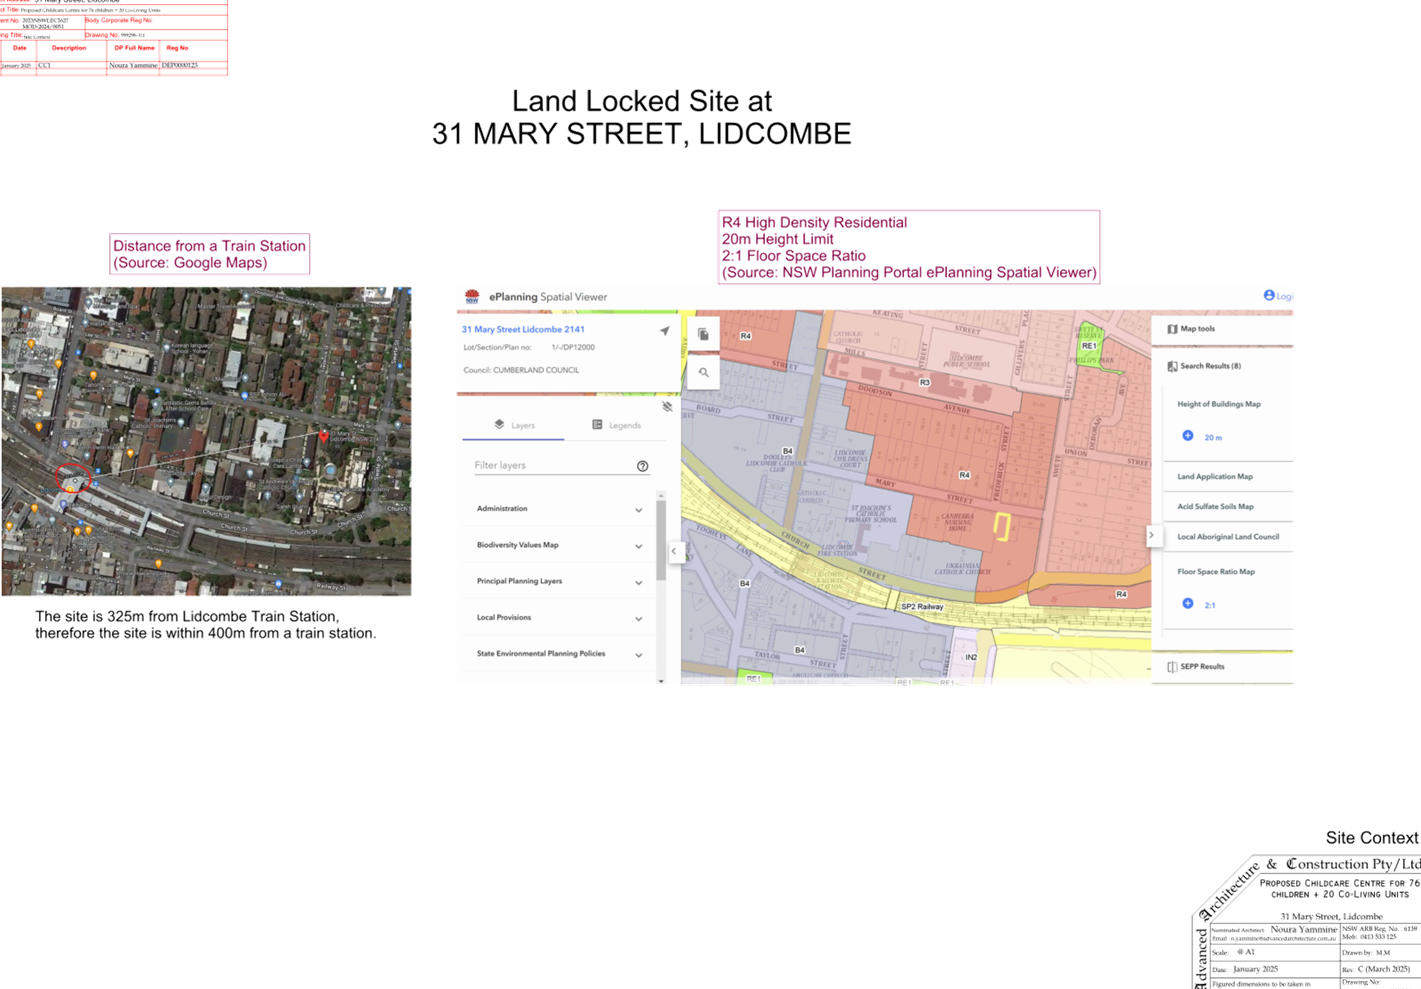Click the 20 m height value link

(x=1213, y=438)
